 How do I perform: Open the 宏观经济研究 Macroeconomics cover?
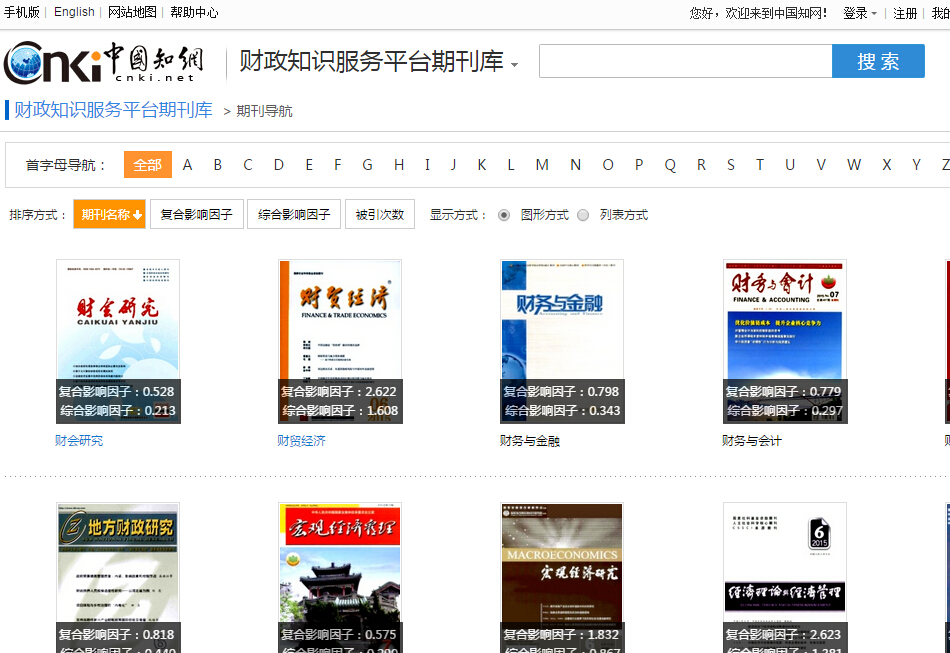coord(562,577)
